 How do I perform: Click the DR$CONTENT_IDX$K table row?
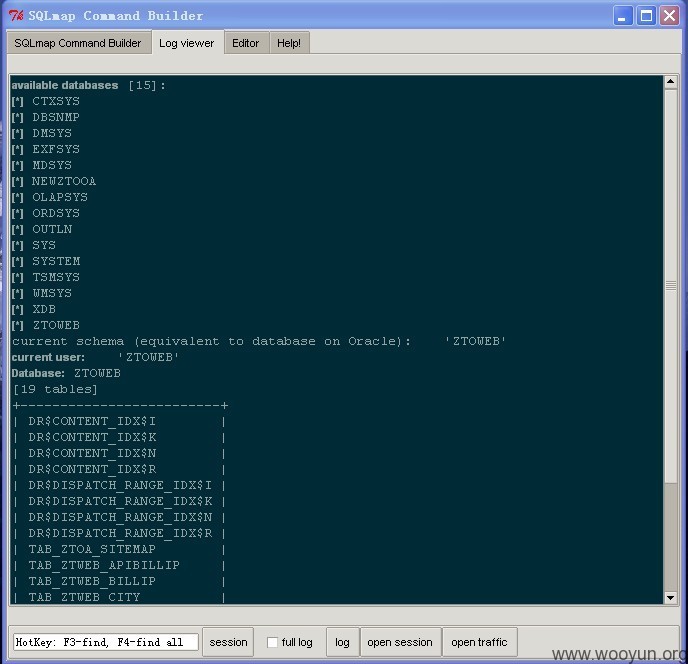[119, 438]
